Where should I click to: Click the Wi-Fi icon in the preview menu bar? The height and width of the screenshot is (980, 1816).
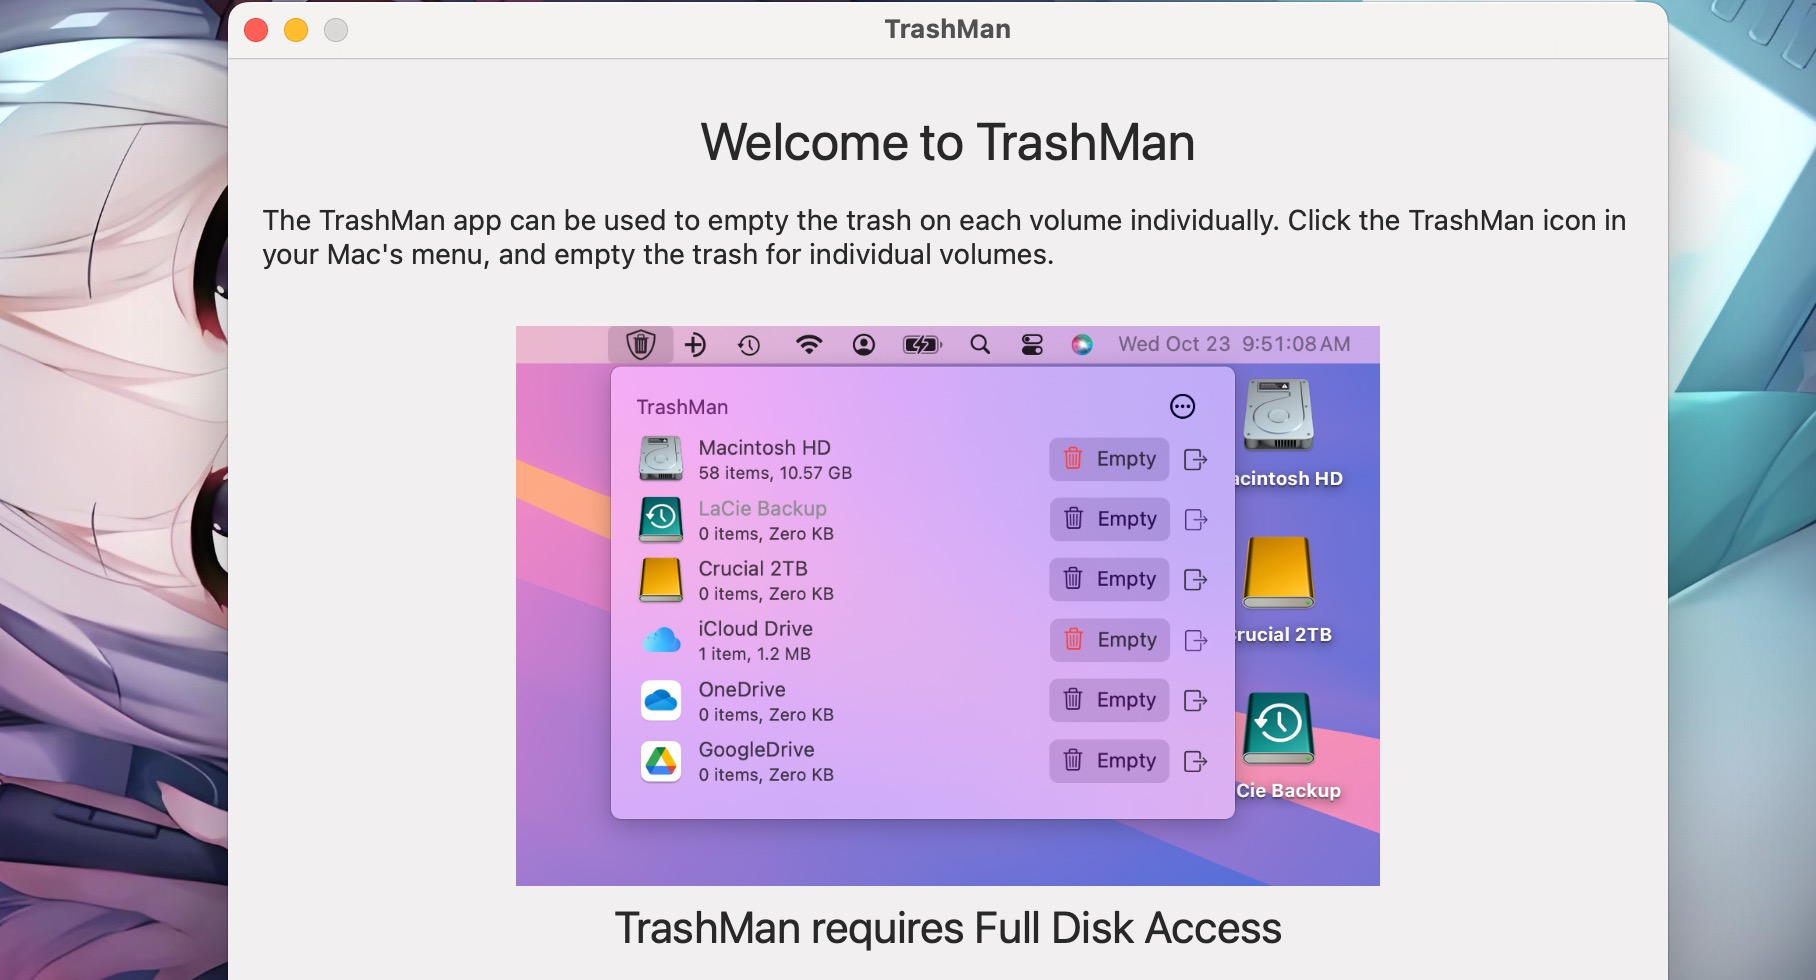[808, 345]
